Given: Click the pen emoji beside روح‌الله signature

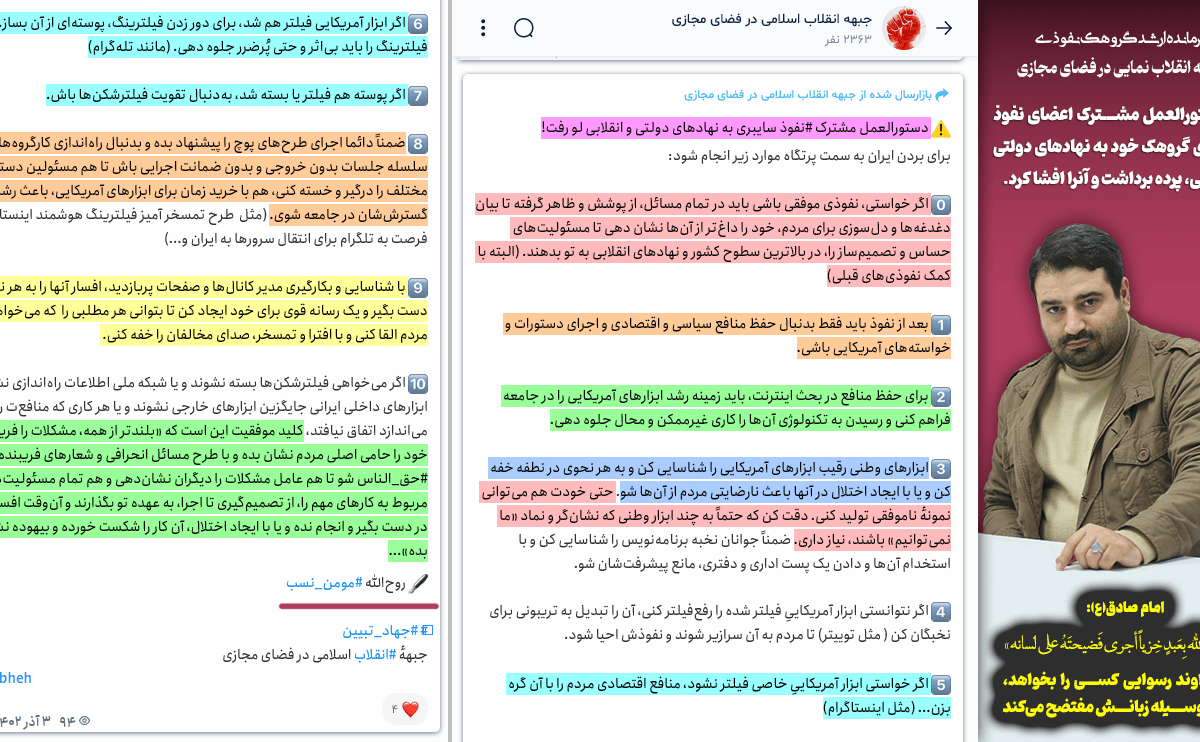Looking at the screenshot, I should (x=419, y=583).
